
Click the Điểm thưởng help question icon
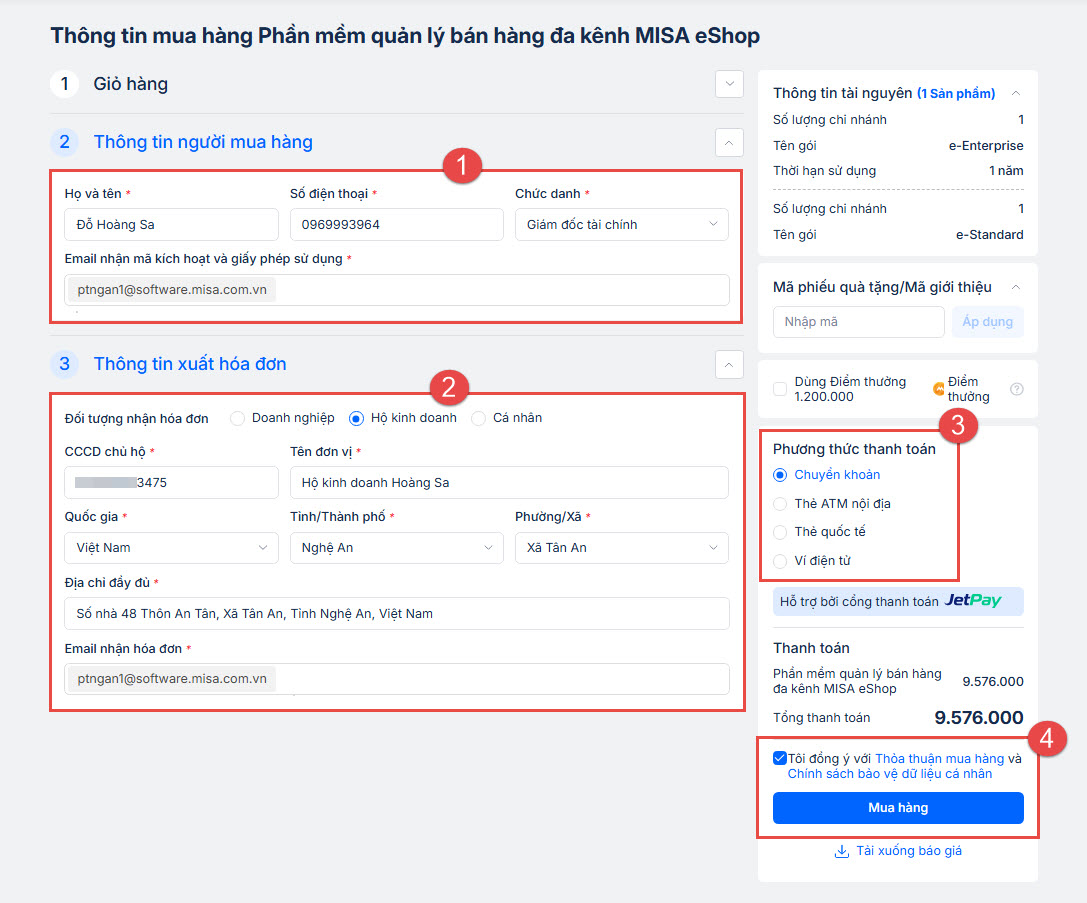(1017, 389)
